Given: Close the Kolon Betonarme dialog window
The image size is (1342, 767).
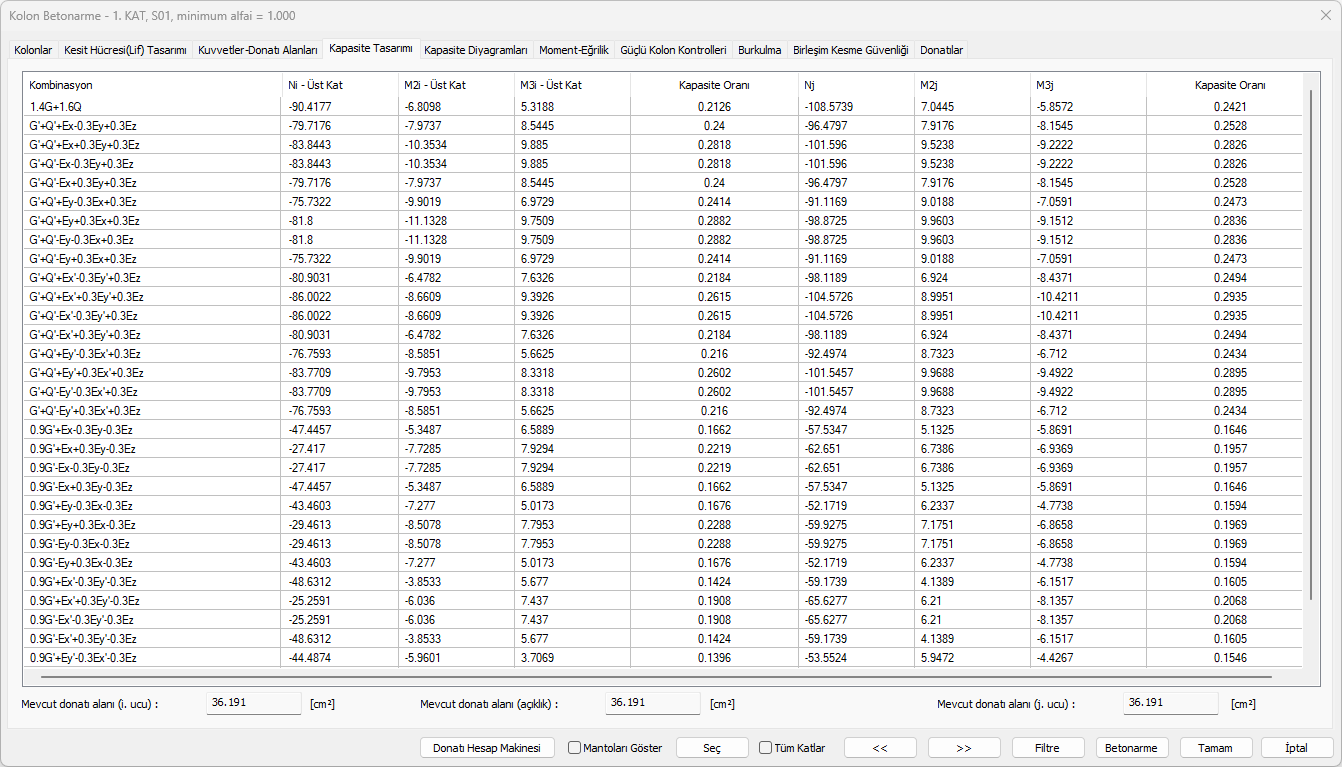Looking at the screenshot, I should pyautogui.click(x=1325, y=16).
